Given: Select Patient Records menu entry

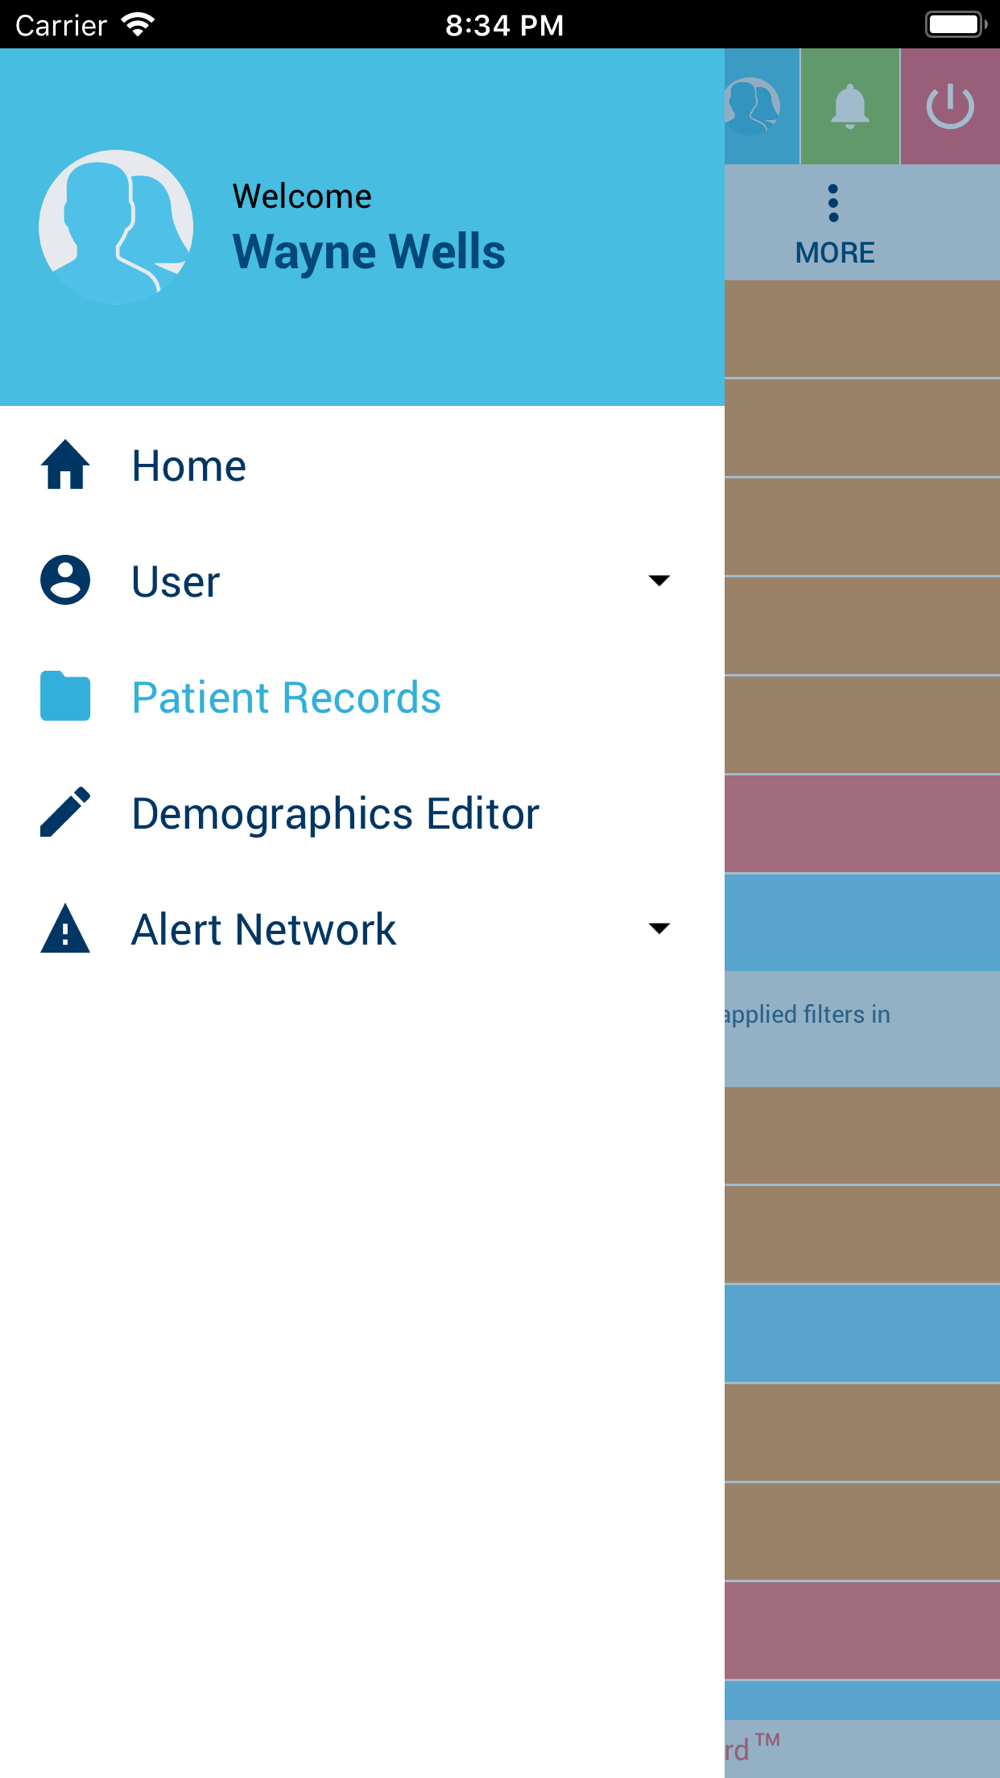Looking at the screenshot, I should pyautogui.click(x=362, y=697).
